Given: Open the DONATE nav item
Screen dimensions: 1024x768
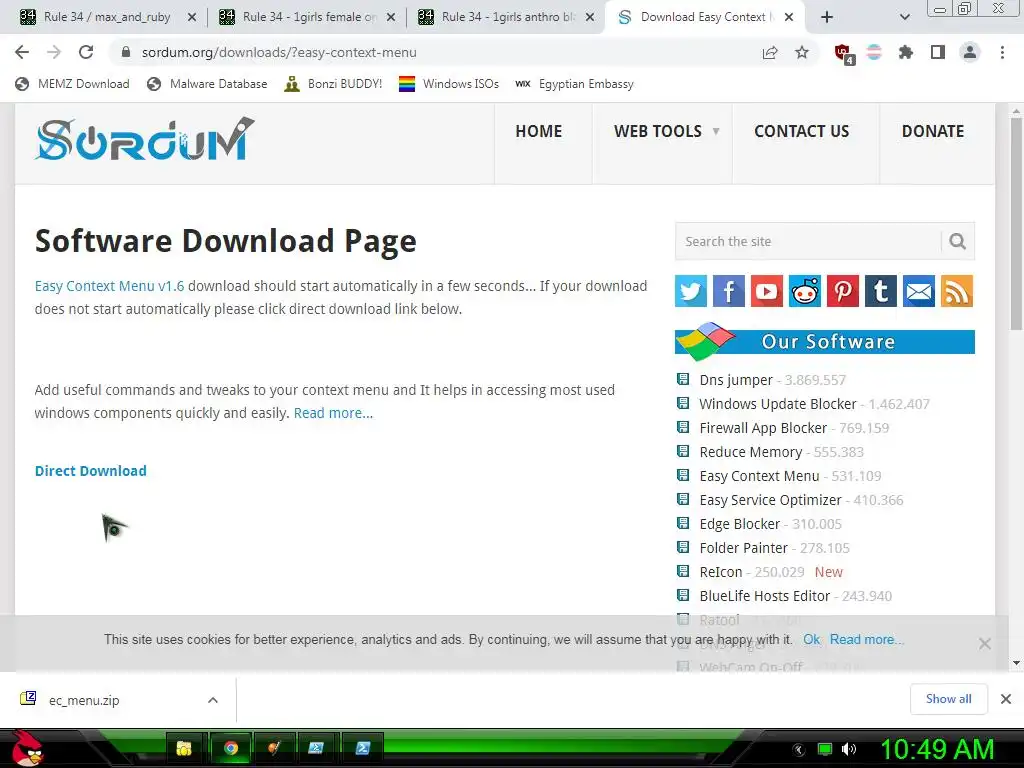Looking at the screenshot, I should 933,131.
